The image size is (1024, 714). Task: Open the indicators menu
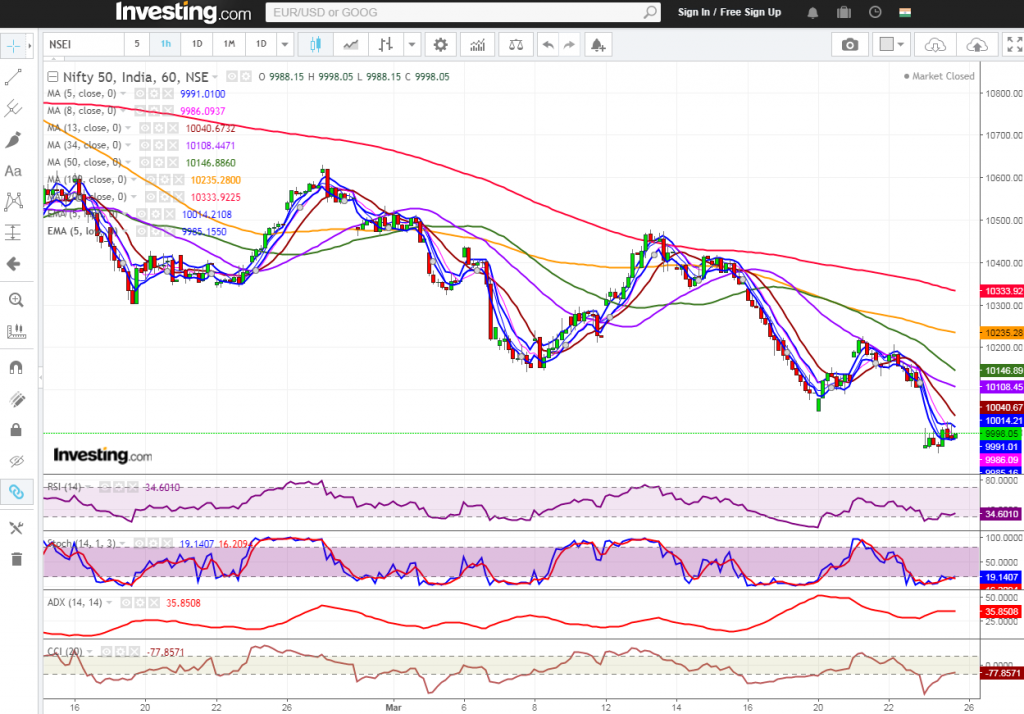tap(477, 44)
